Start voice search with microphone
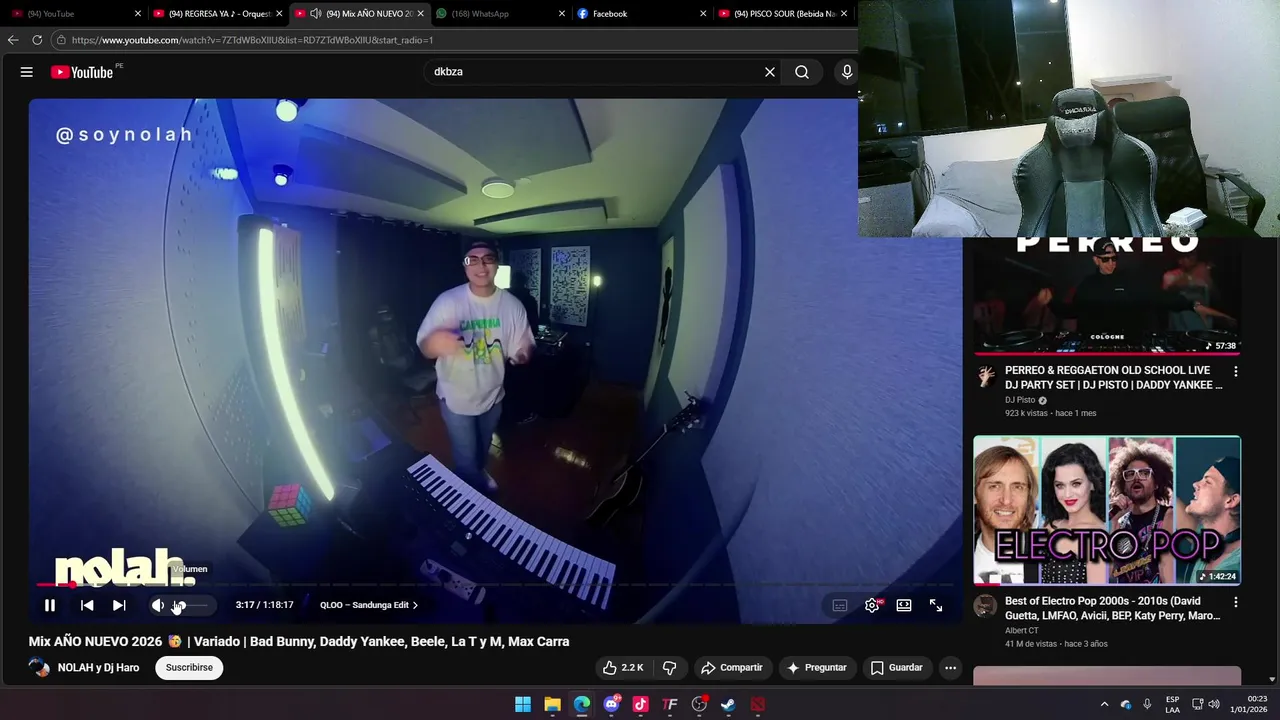 847,72
